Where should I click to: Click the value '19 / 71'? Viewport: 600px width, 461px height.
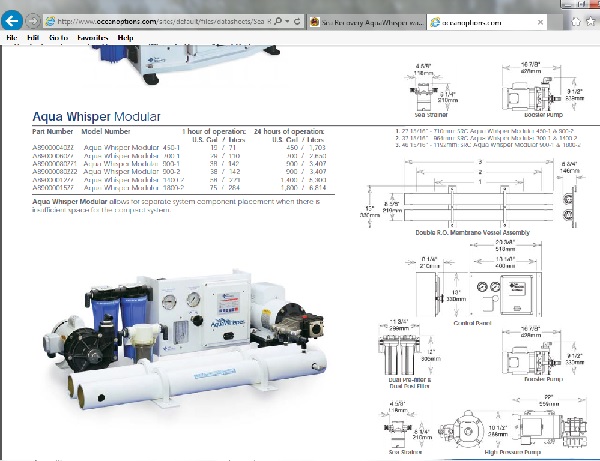click(223, 147)
